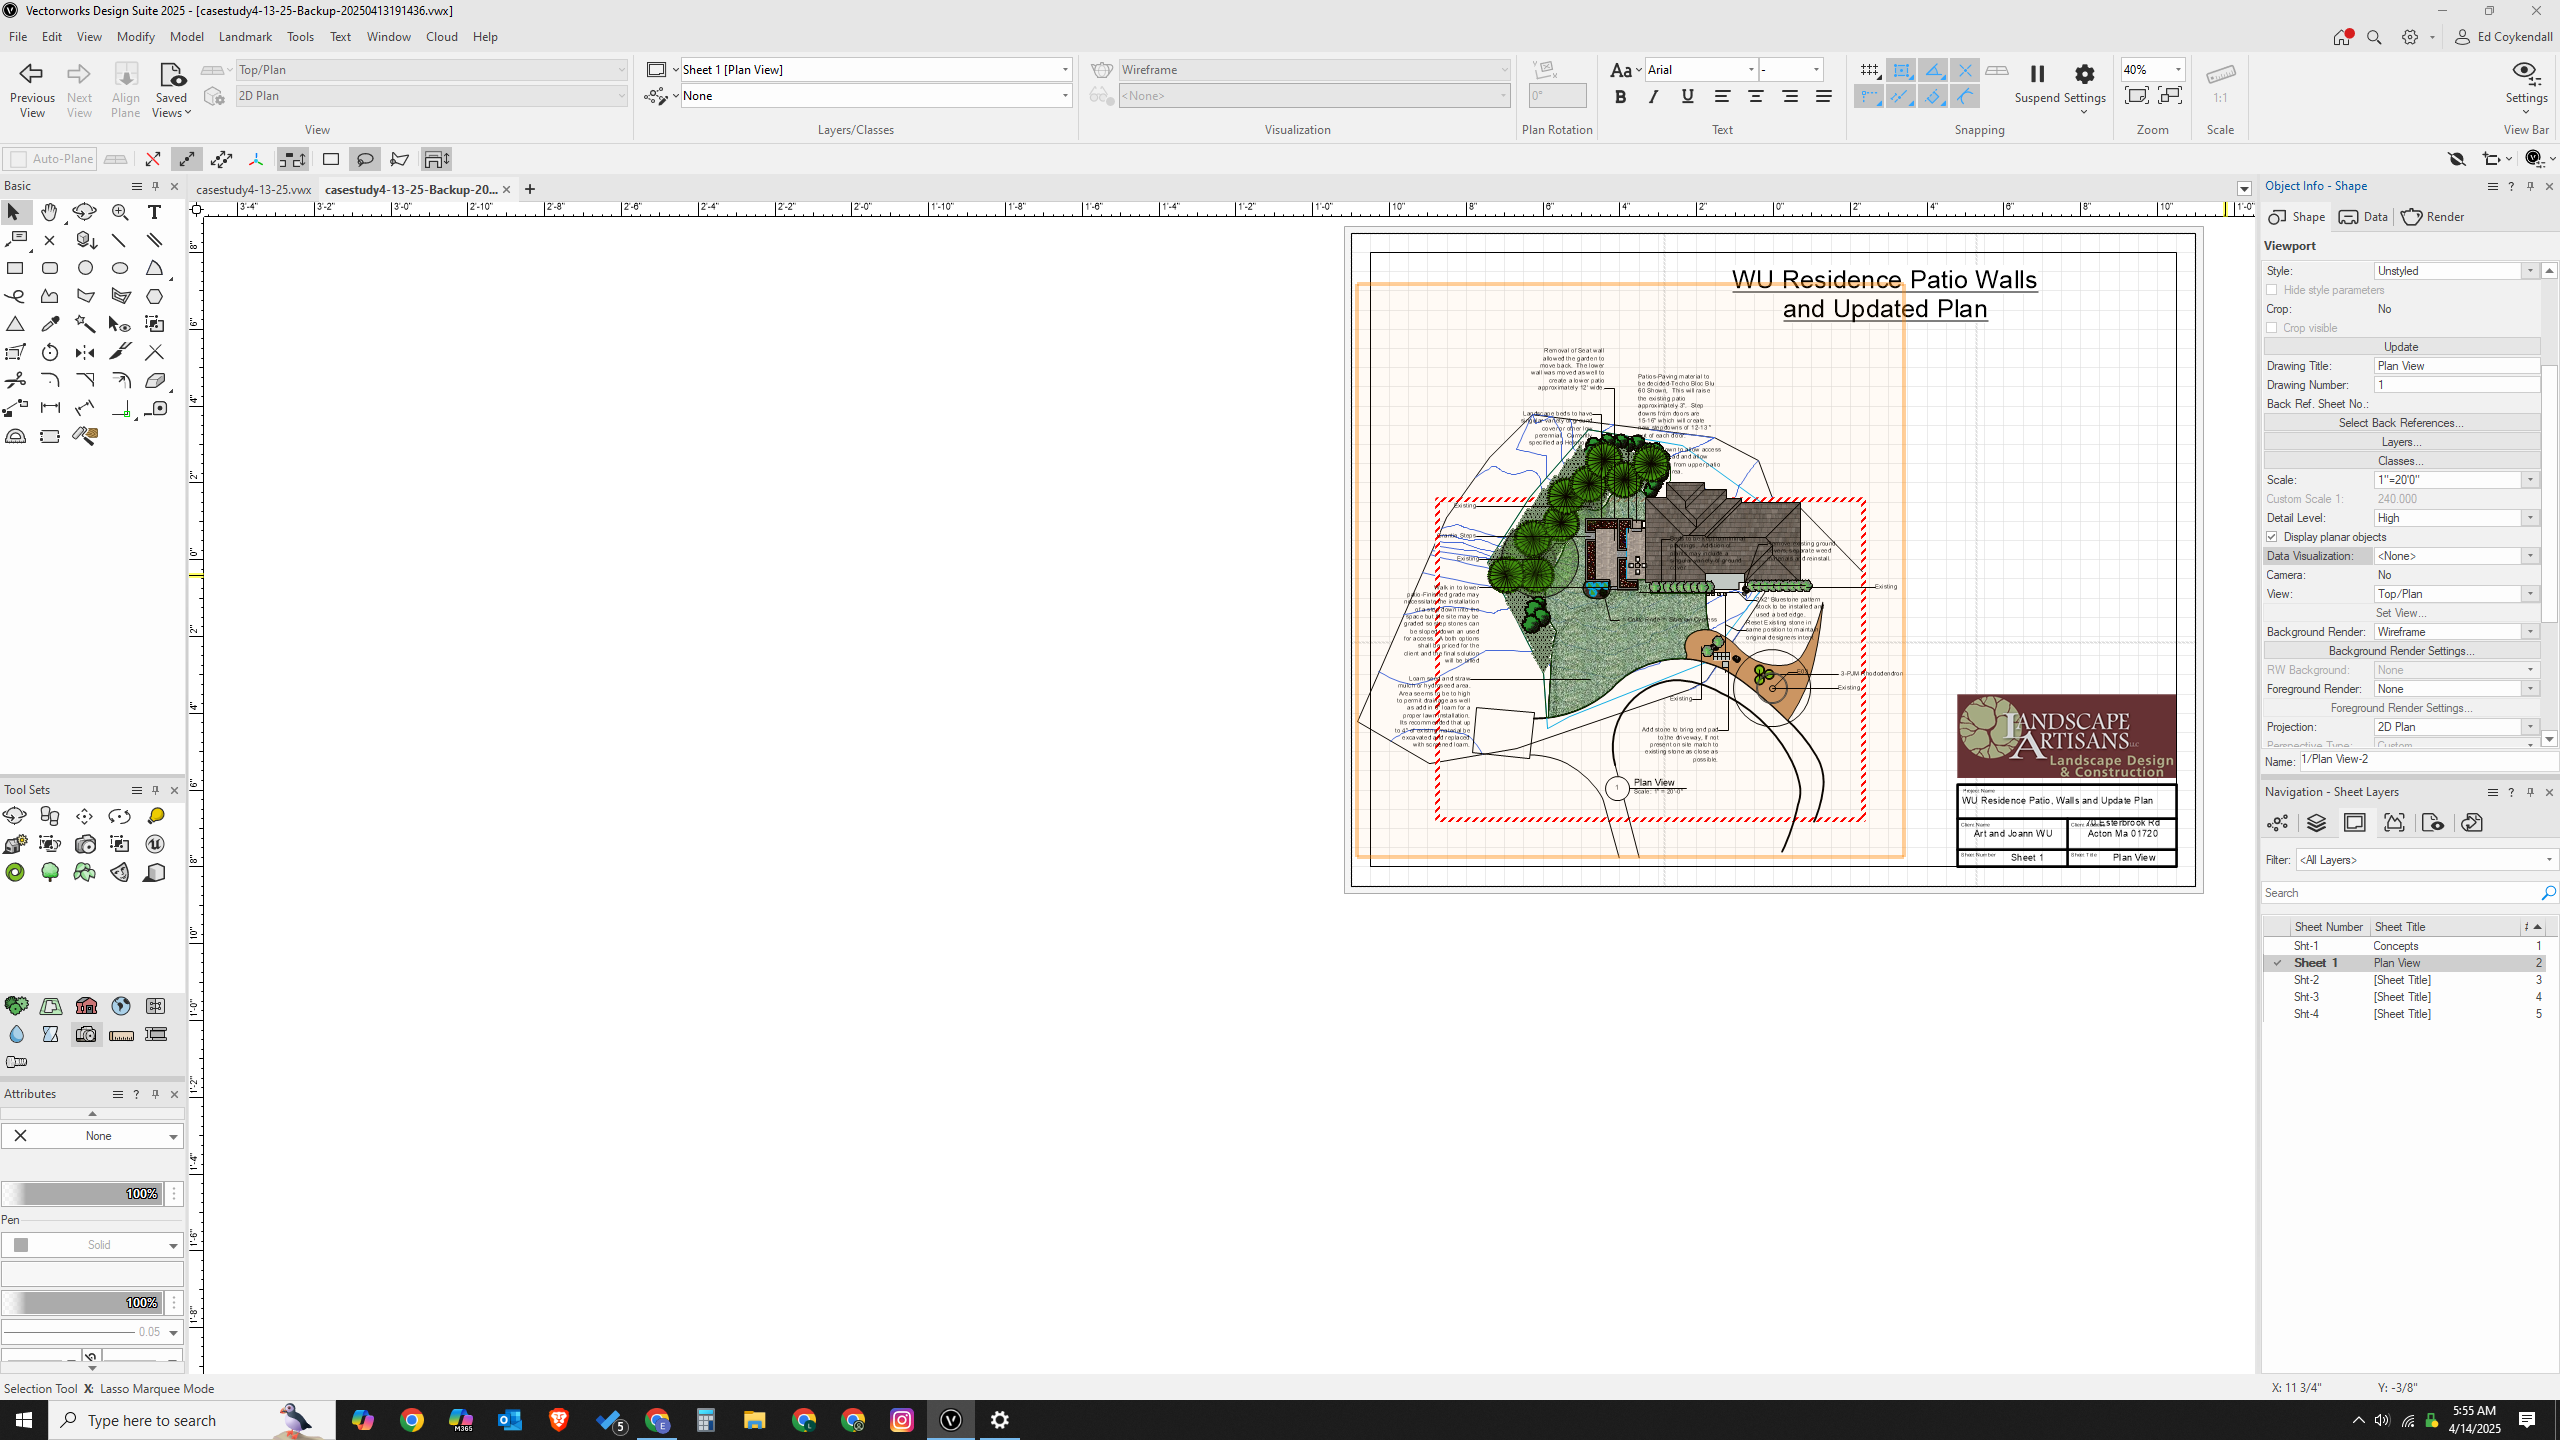Open Snapping Settings gear
This screenshot has height=1440, width=2560.
click(x=2084, y=74)
